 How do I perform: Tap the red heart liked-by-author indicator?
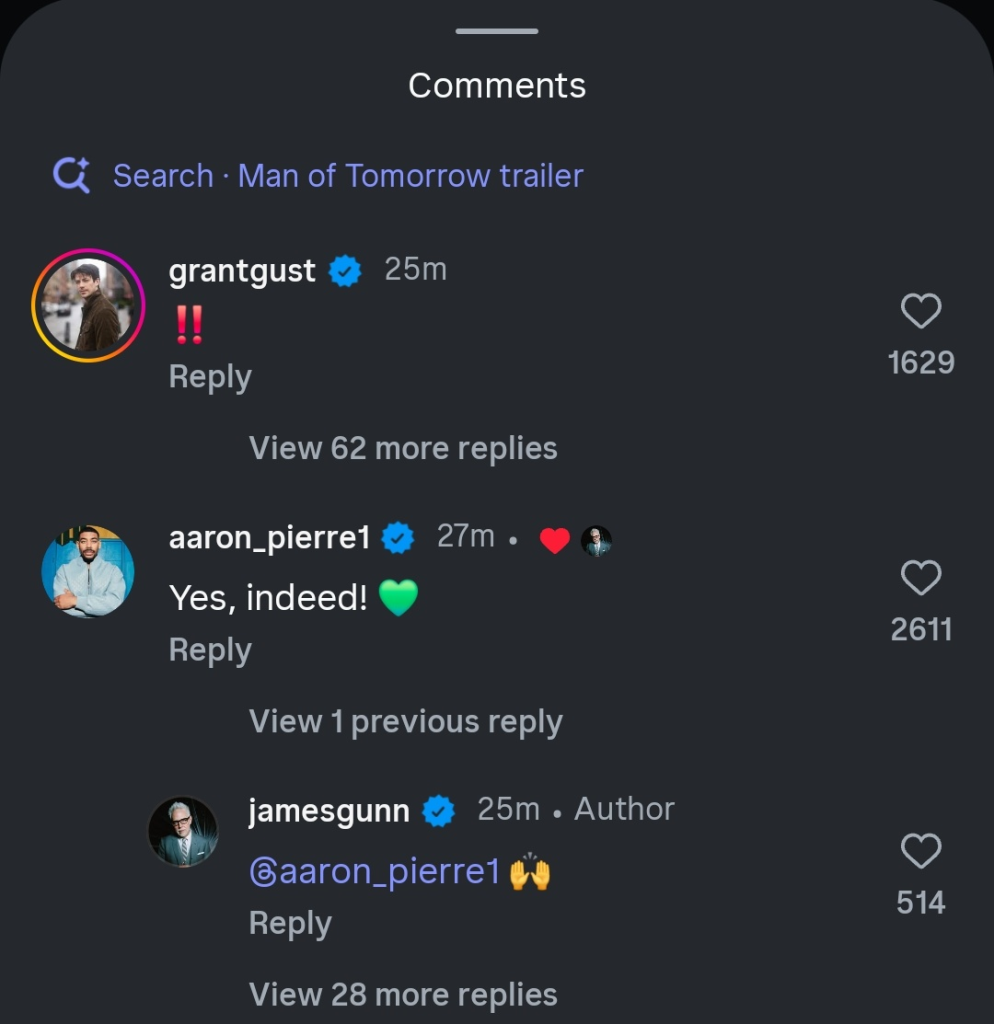coord(554,541)
